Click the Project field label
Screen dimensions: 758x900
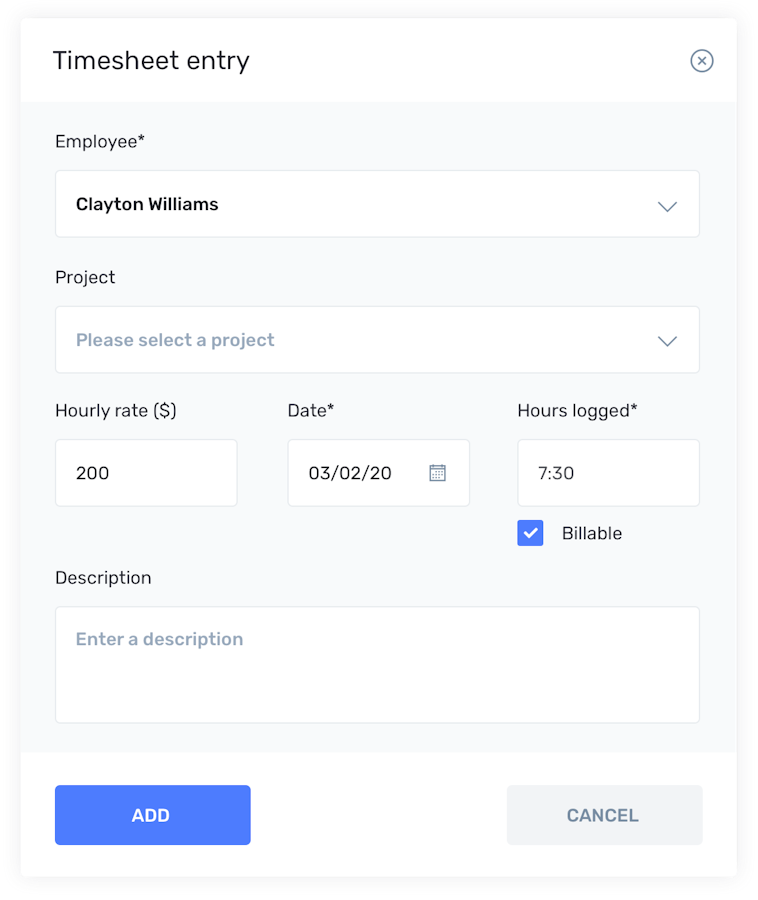[x=85, y=277]
